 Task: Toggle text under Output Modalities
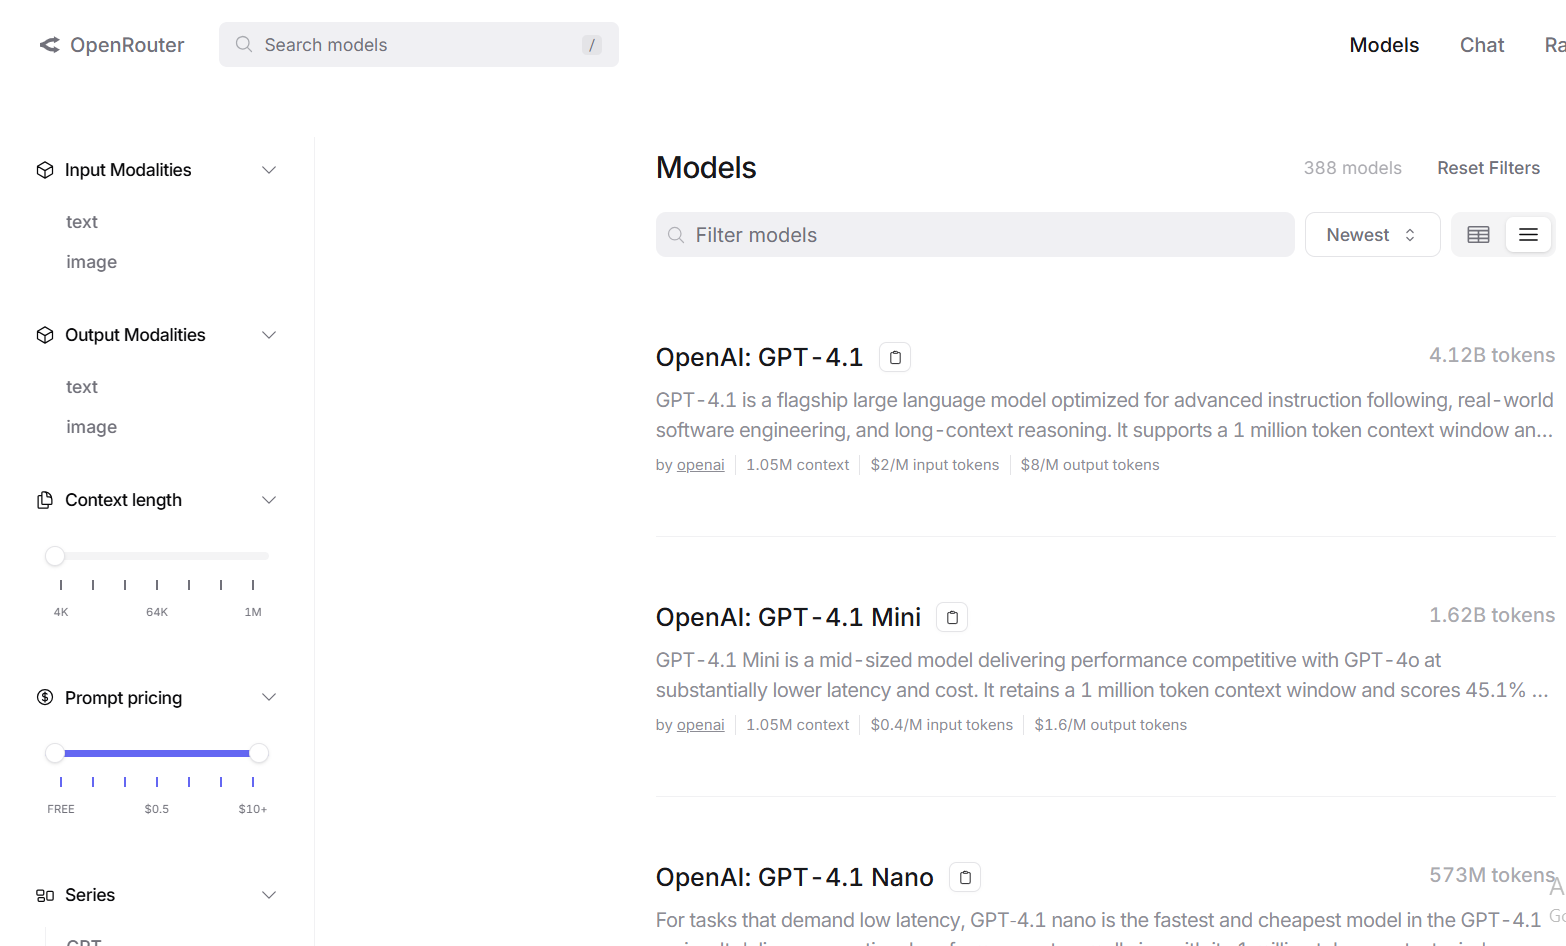coord(82,387)
